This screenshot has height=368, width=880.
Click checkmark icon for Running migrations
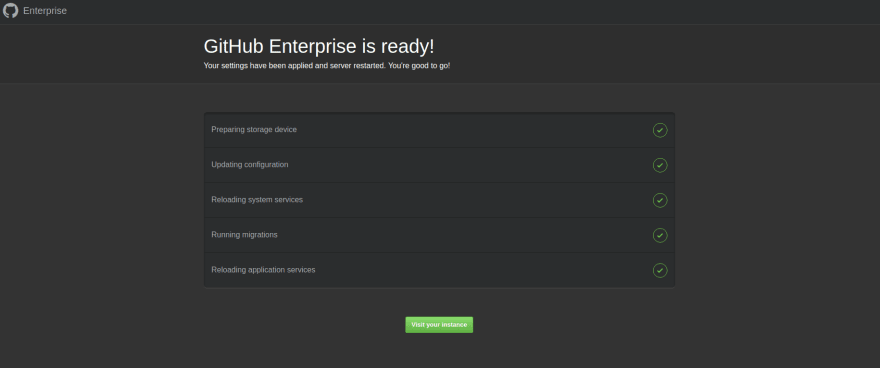click(x=660, y=236)
